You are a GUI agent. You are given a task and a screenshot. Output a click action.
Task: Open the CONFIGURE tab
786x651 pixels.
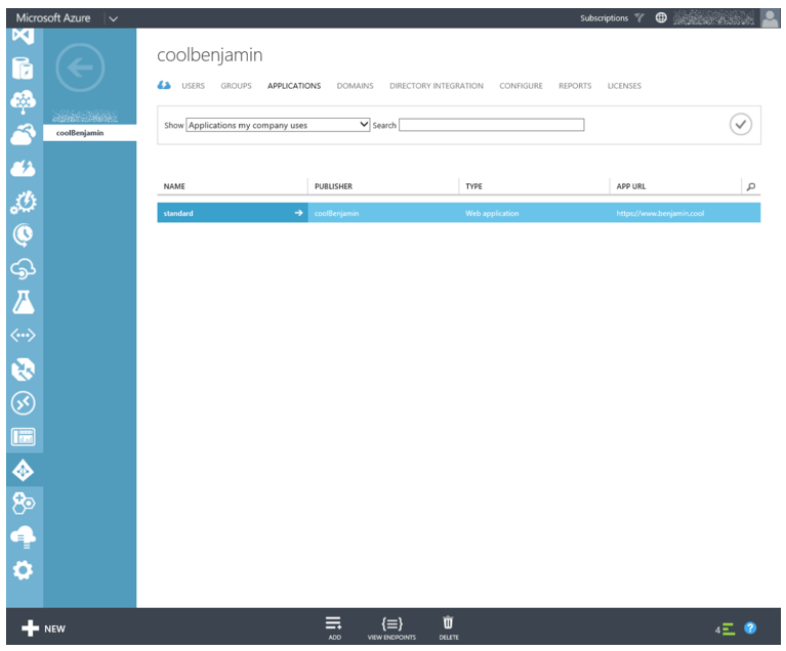[x=521, y=86]
